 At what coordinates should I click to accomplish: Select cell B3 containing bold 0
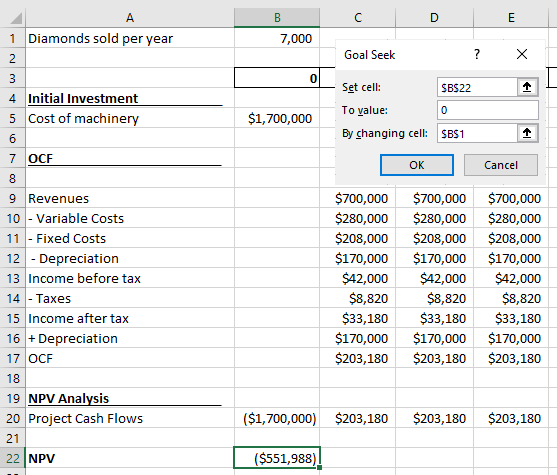tap(277, 78)
